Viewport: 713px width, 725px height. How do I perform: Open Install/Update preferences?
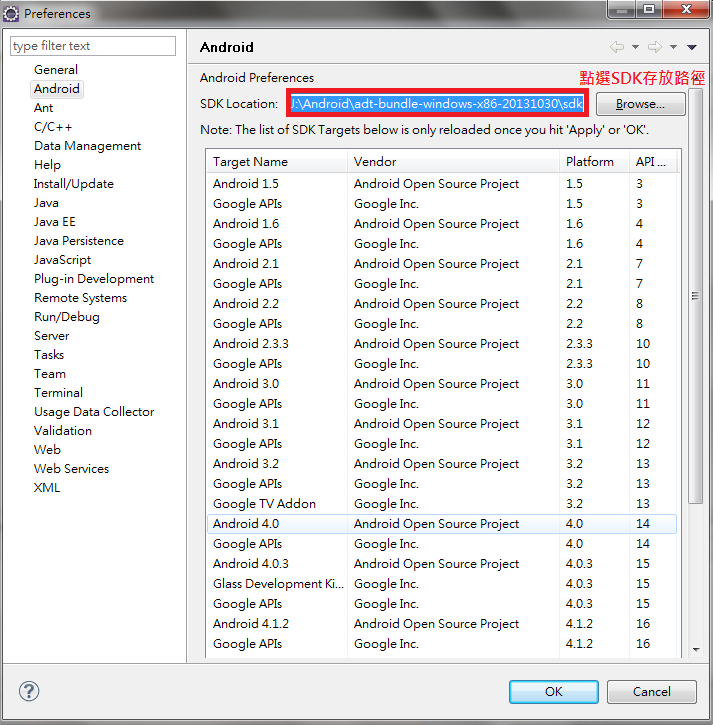click(74, 184)
